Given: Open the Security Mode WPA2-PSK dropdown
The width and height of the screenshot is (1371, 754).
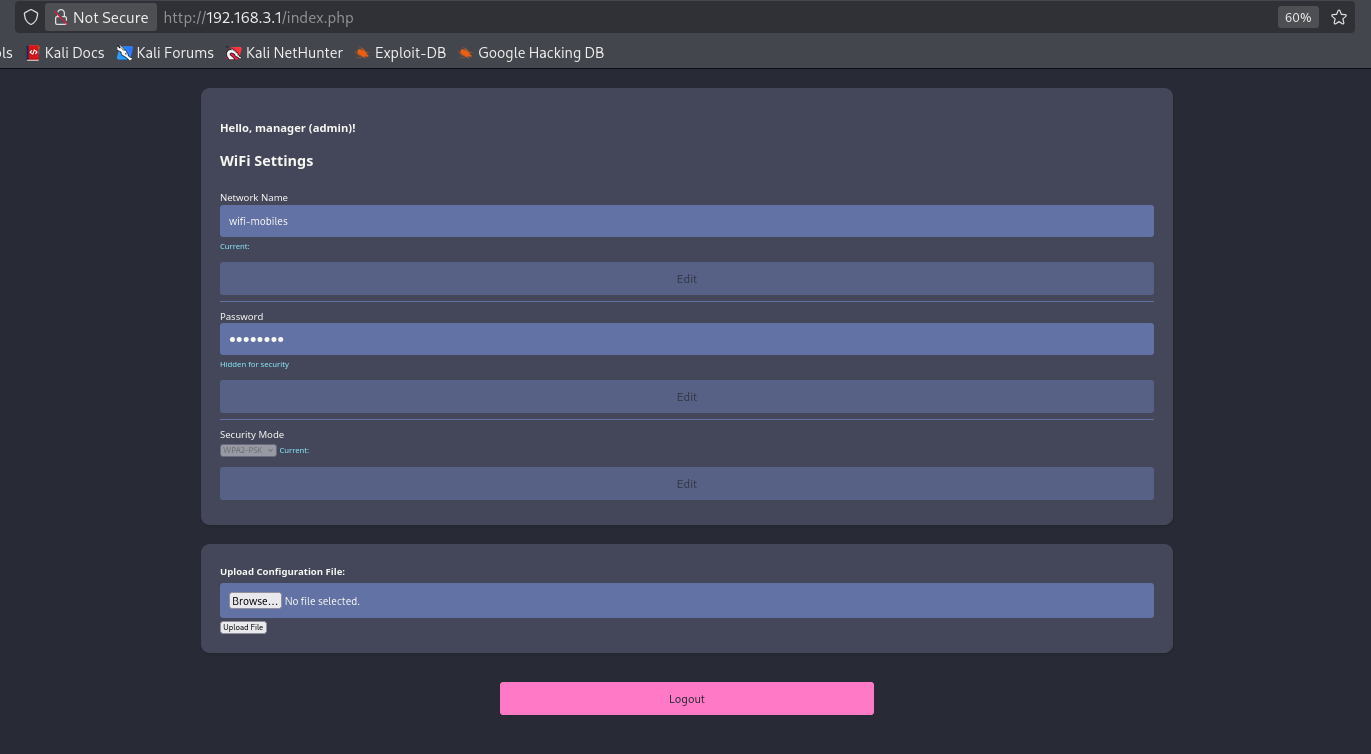Looking at the screenshot, I should [x=247, y=450].
